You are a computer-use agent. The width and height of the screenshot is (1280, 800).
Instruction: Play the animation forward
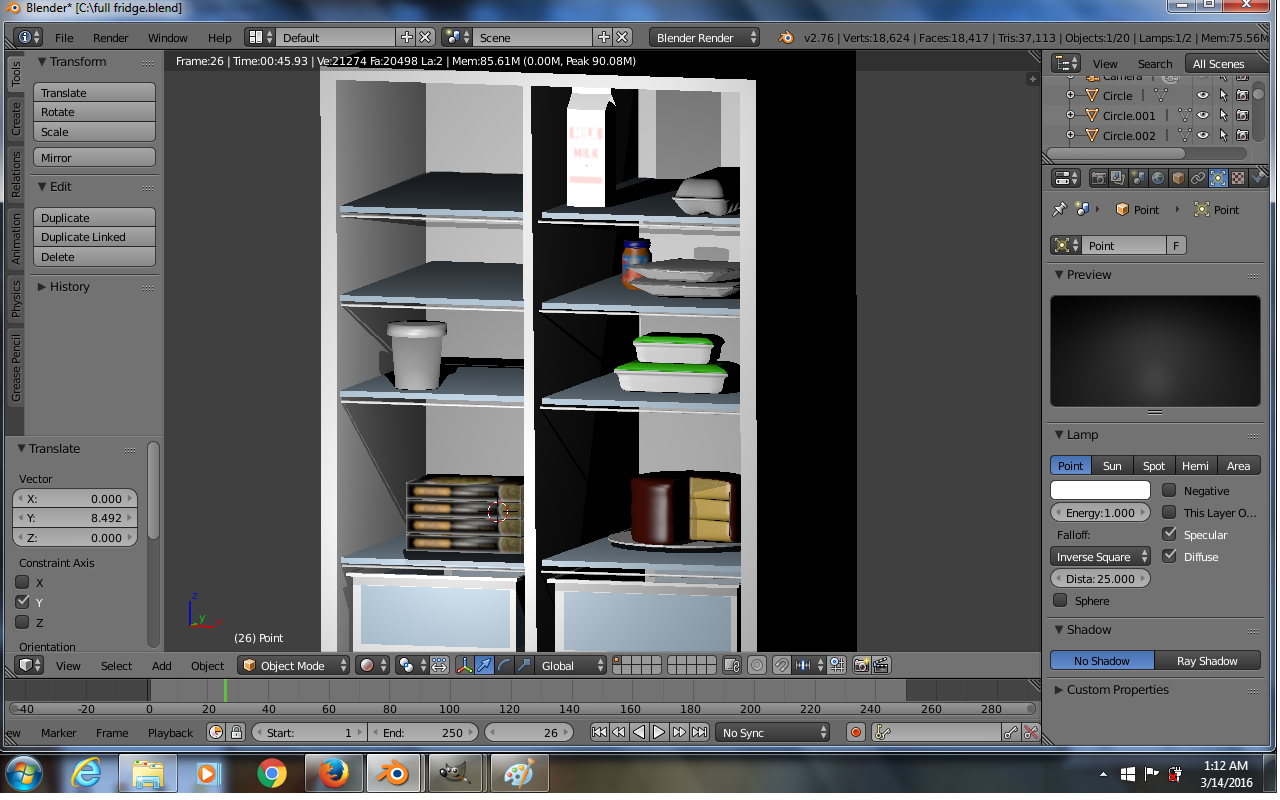659,733
